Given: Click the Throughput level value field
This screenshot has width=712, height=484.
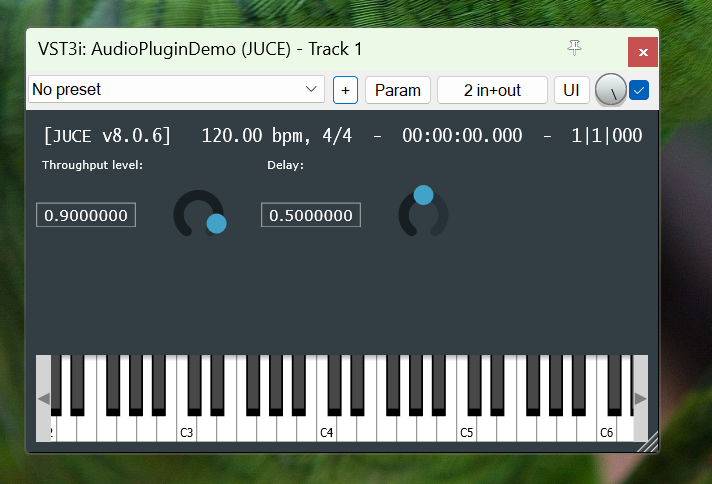Looking at the screenshot, I should click(86, 215).
